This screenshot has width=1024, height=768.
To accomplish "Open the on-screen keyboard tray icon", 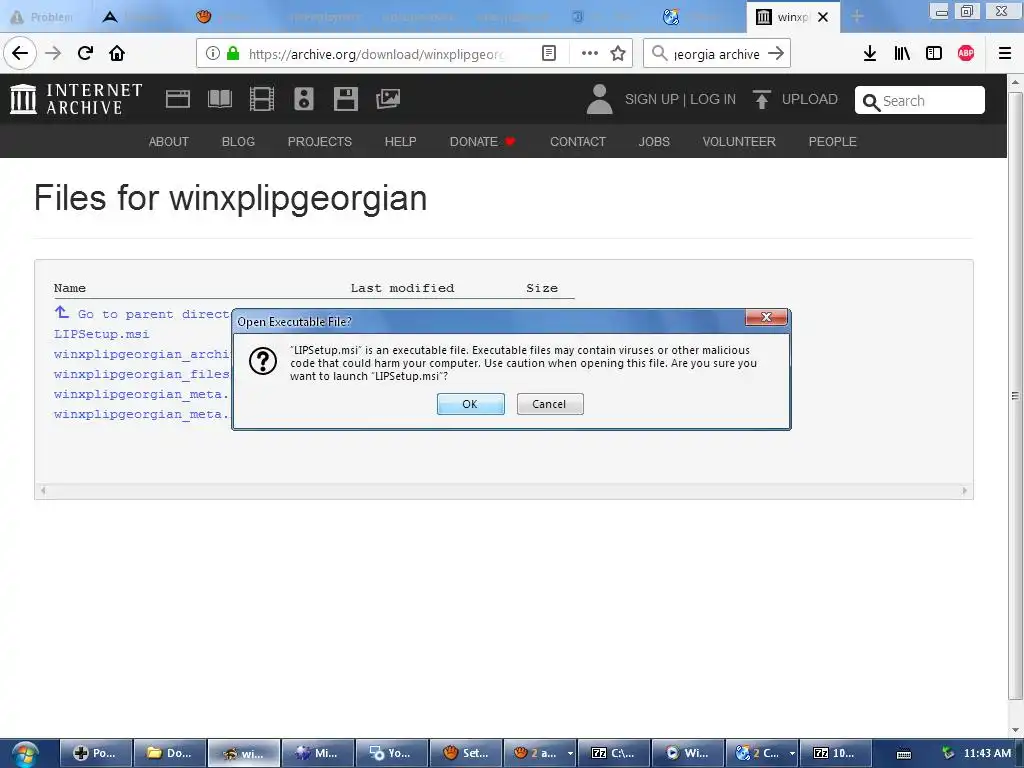I will click(904, 754).
